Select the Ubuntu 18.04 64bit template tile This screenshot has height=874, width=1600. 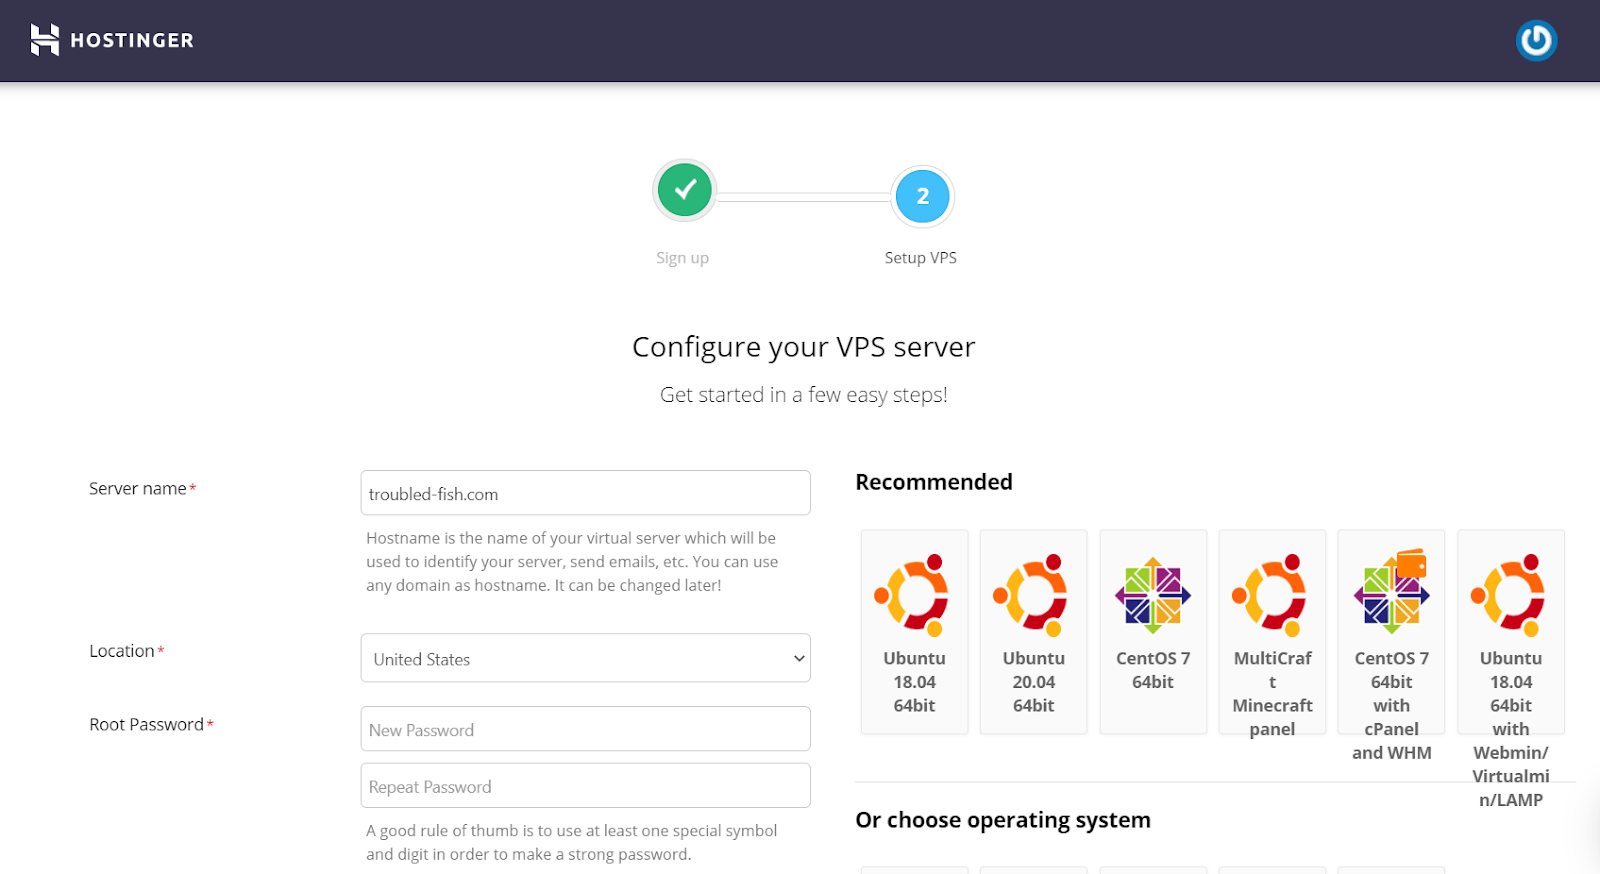[913, 632]
